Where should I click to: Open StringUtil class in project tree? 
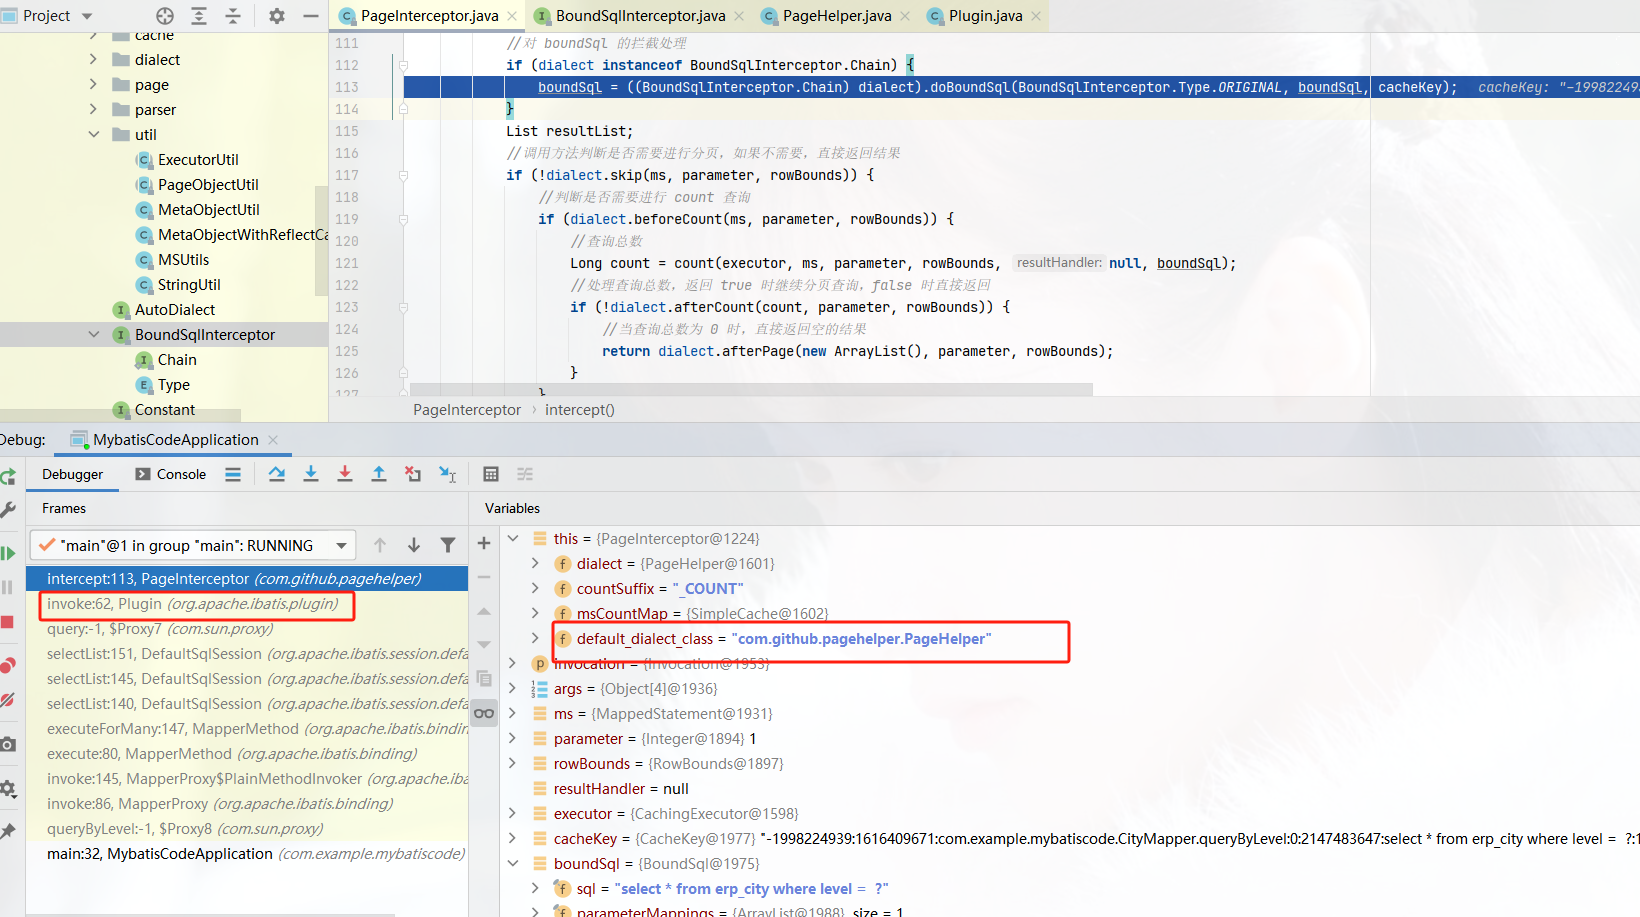(189, 285)
